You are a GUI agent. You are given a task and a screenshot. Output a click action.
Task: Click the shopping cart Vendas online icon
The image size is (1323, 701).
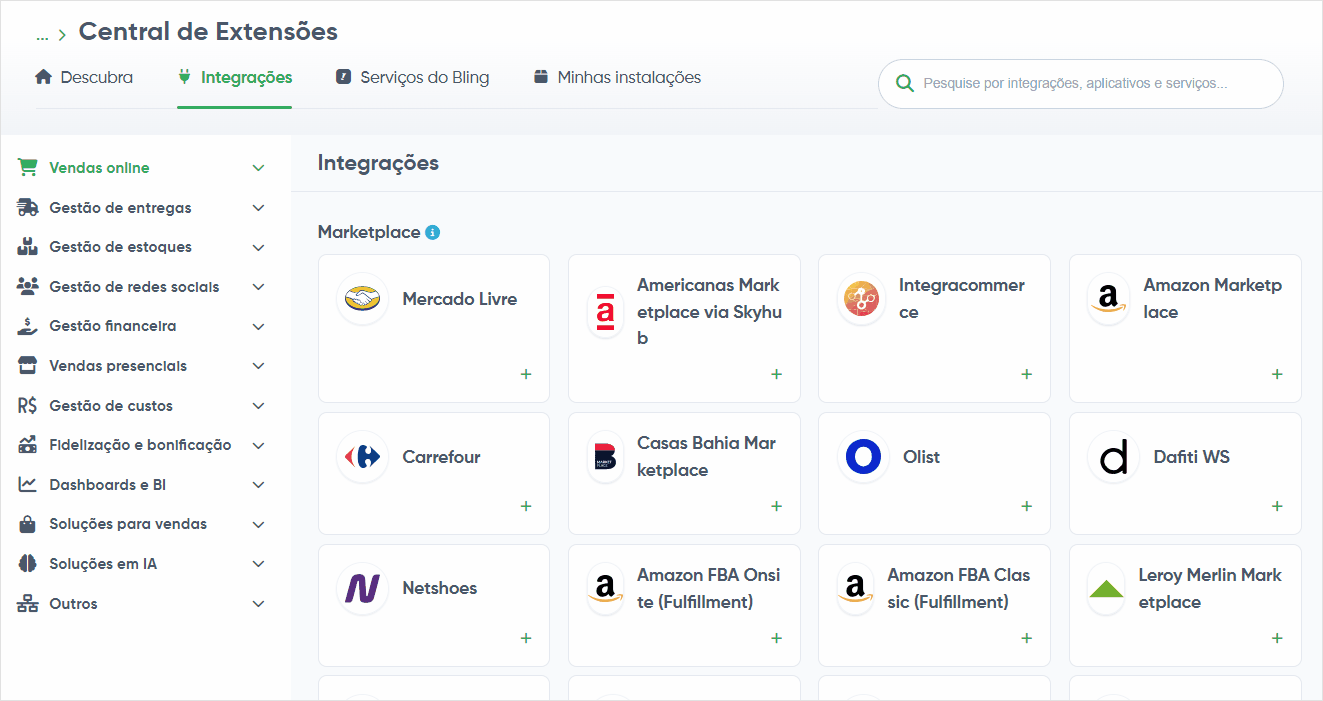[x=28, y=167]
